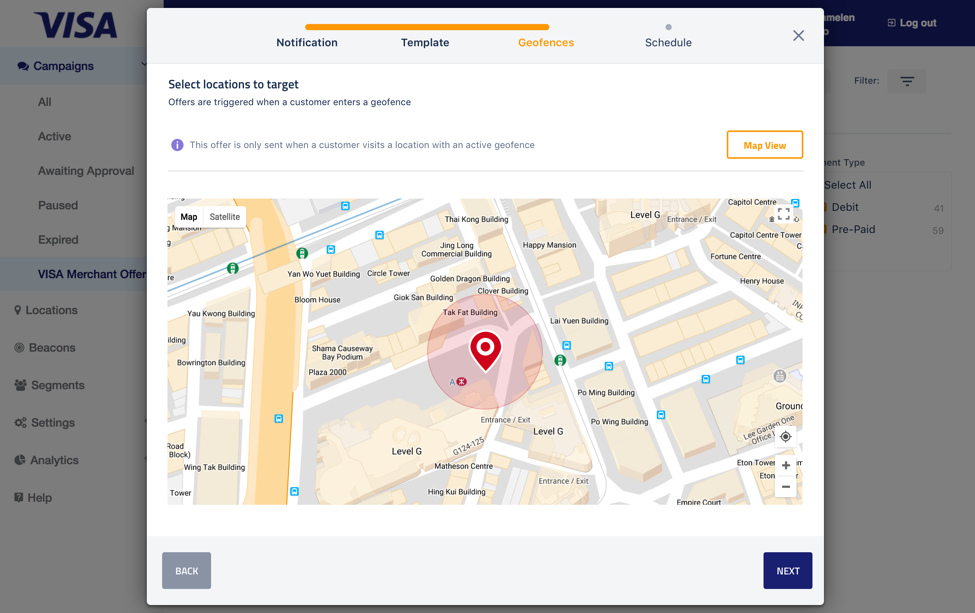Jump to the Schedule step

pos(668,42)
